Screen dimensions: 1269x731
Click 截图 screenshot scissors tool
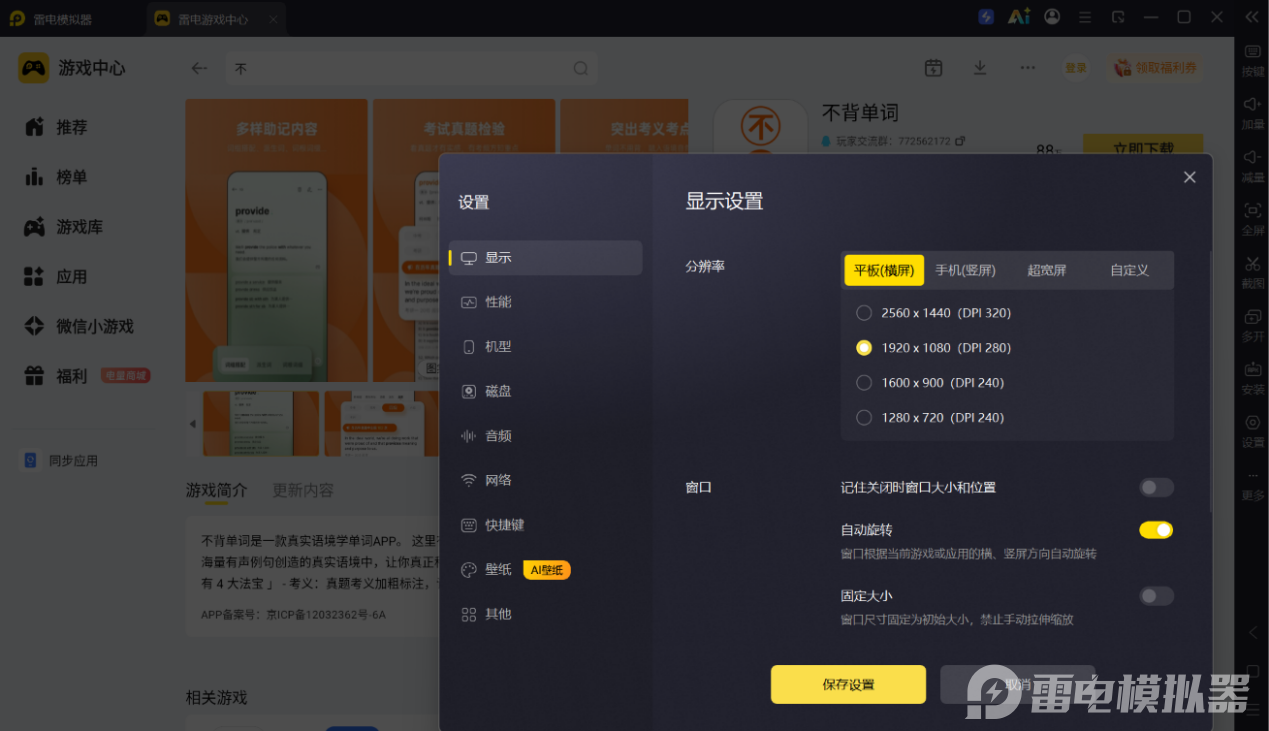[x=1252, y=271]
